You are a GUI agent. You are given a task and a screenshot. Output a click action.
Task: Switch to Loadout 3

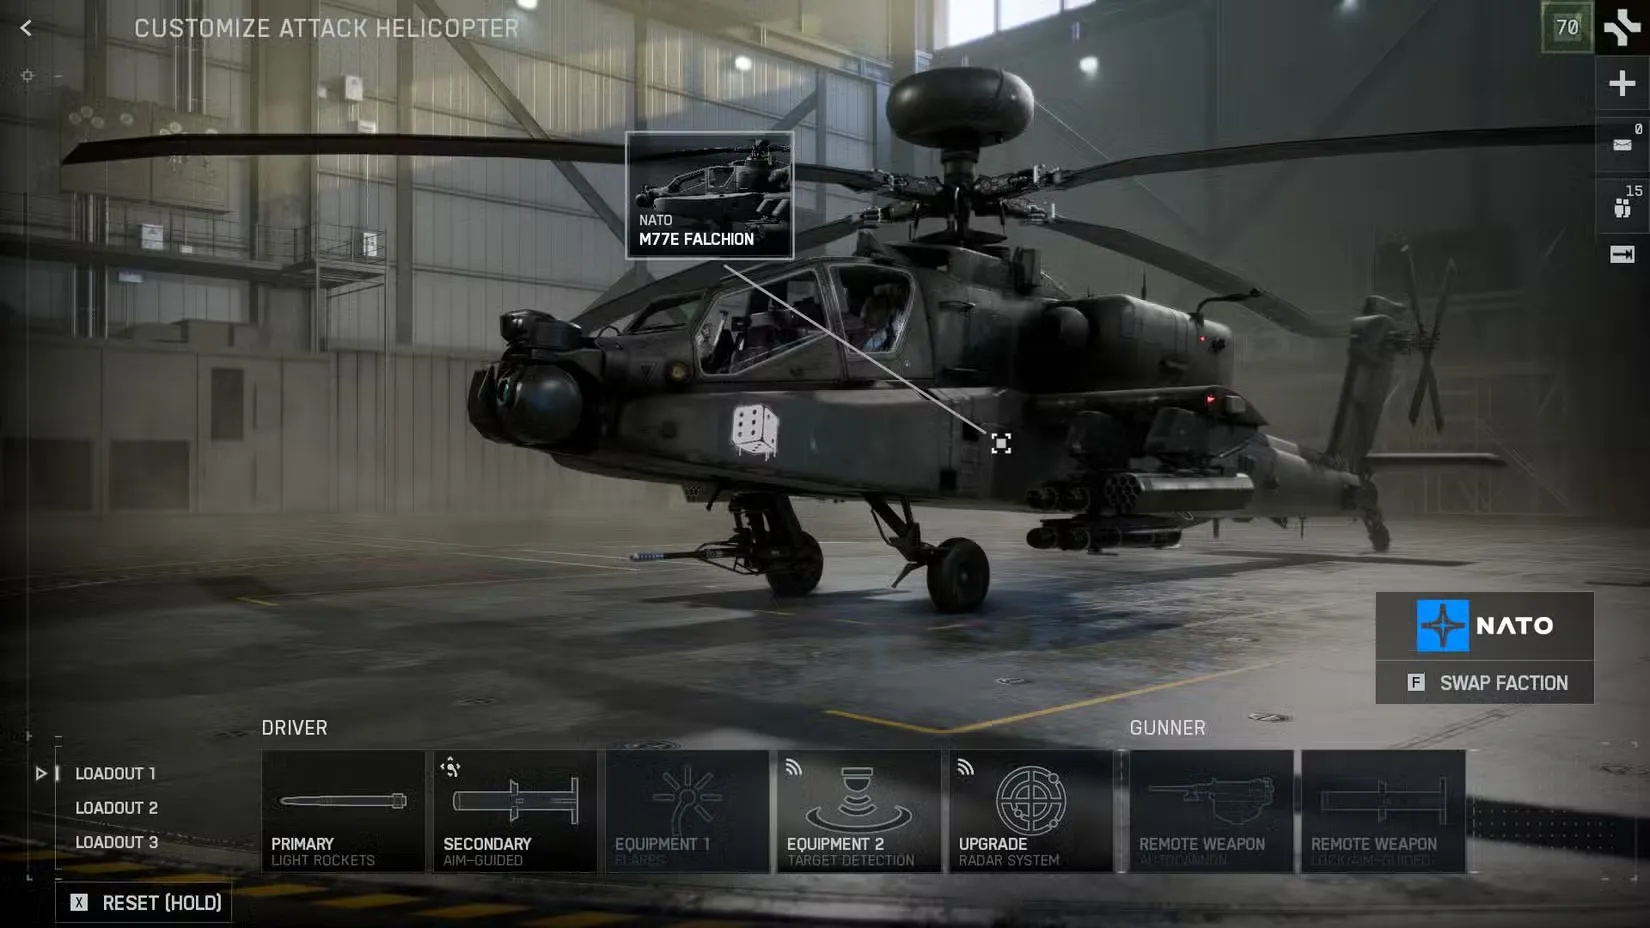(116, 842)
